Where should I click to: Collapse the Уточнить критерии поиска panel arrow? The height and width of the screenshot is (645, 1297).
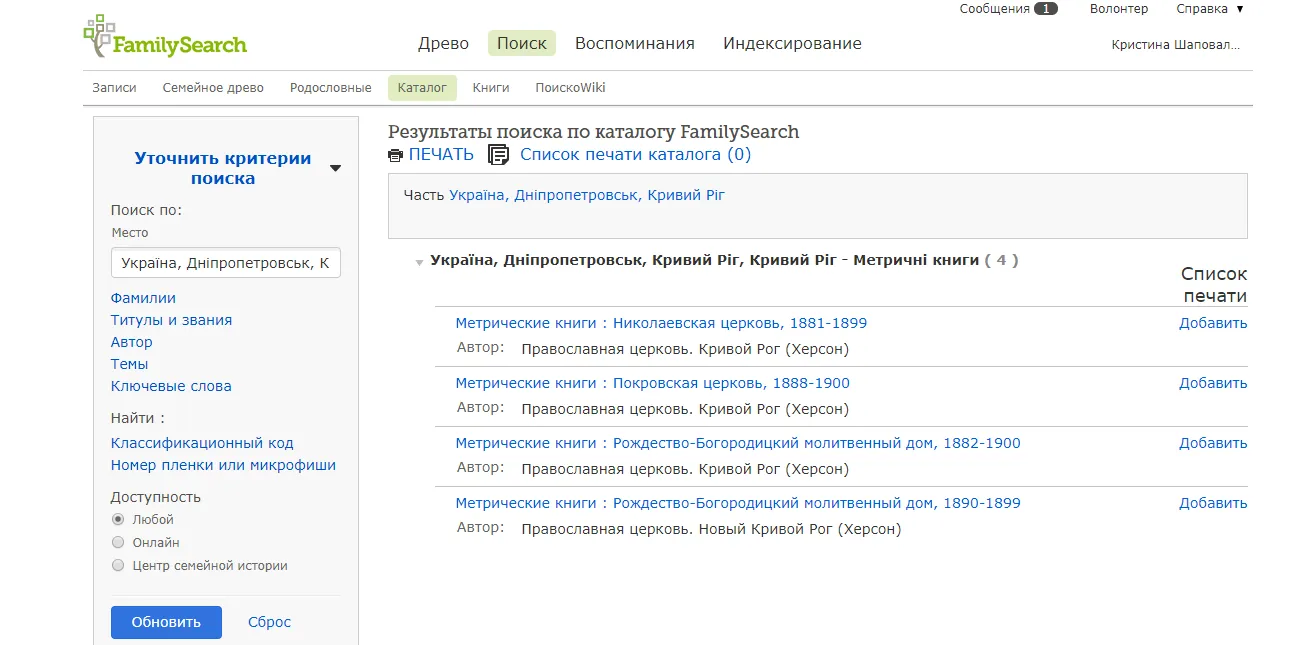click(x=335, y=168)
